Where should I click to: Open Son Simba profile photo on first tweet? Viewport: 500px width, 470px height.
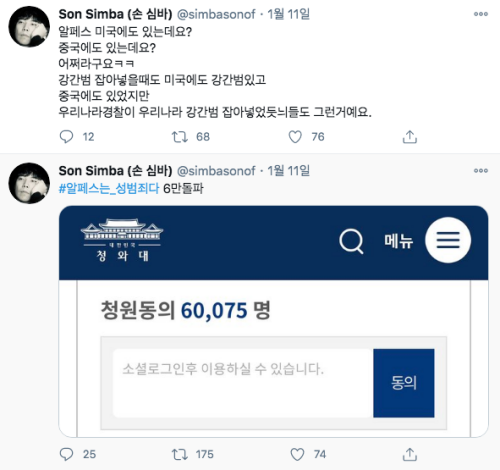[x=29, y=27]
